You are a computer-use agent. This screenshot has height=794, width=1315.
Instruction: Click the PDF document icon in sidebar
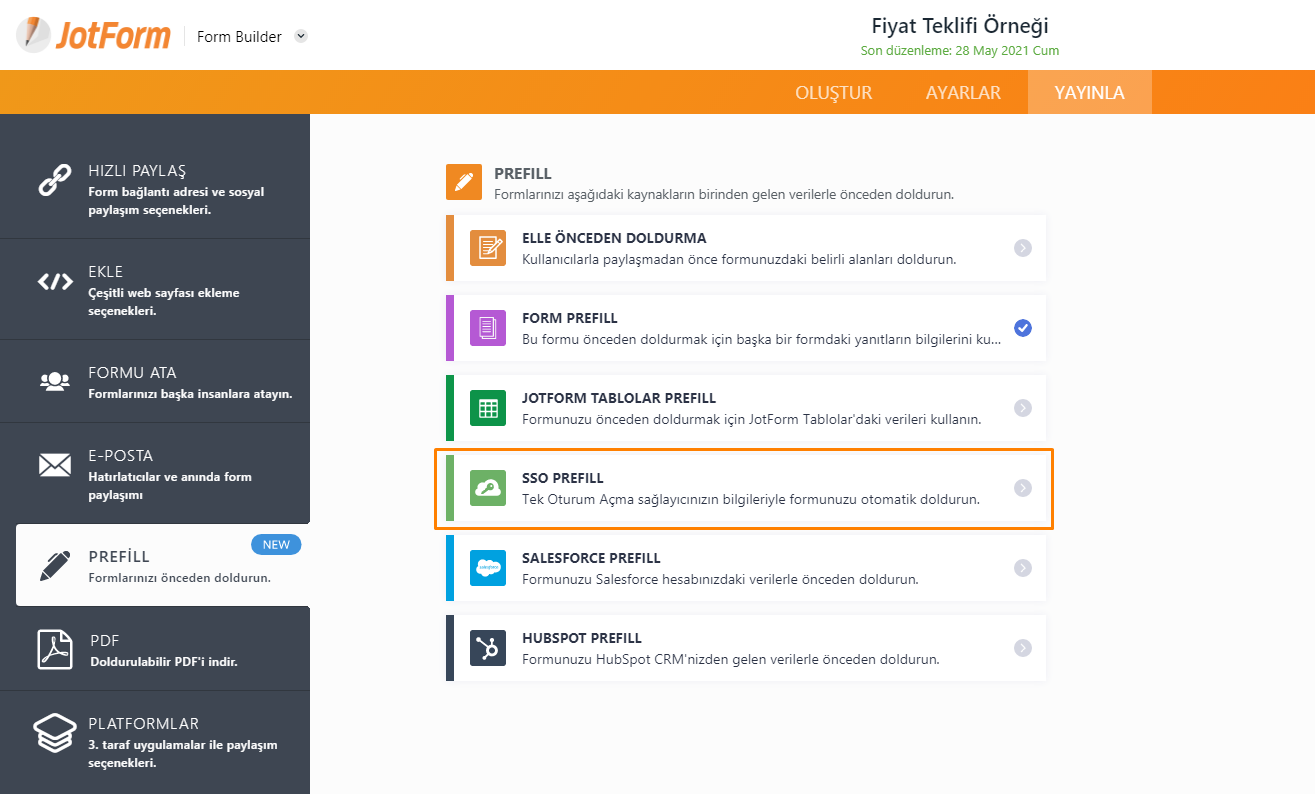point(54,649)
